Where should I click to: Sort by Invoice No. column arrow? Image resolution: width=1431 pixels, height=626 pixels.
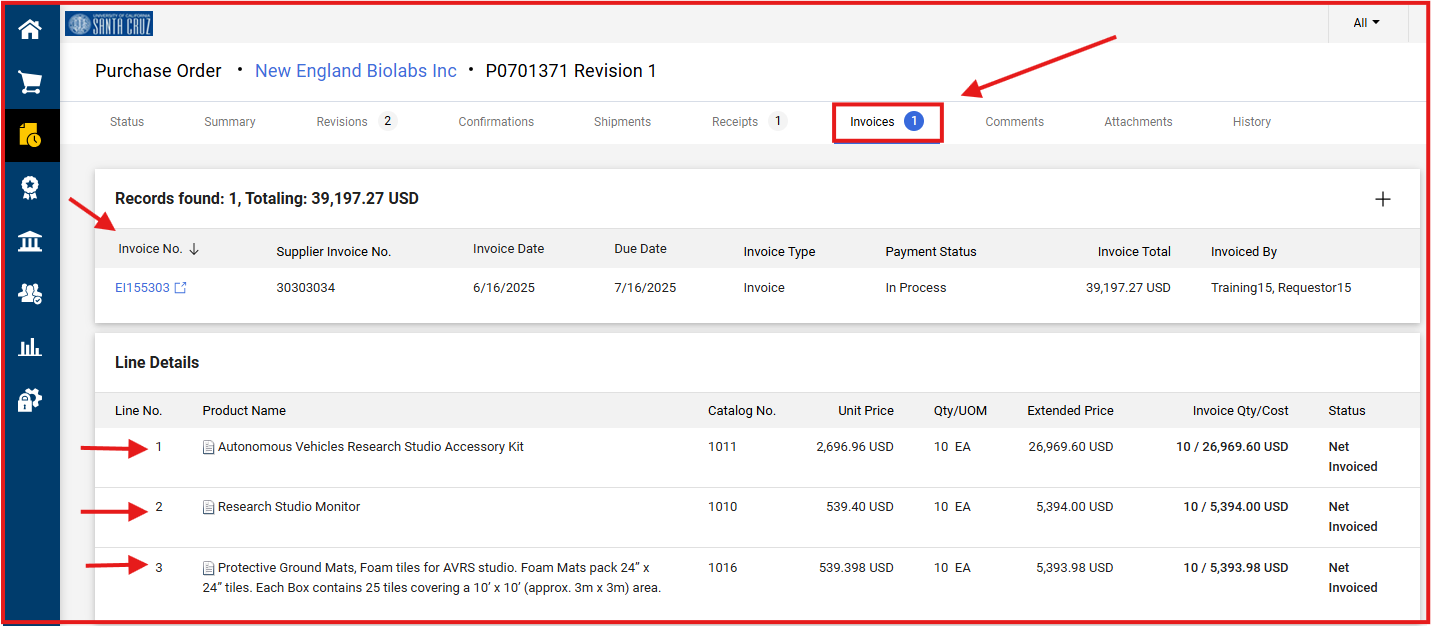(x=194, y=249)
